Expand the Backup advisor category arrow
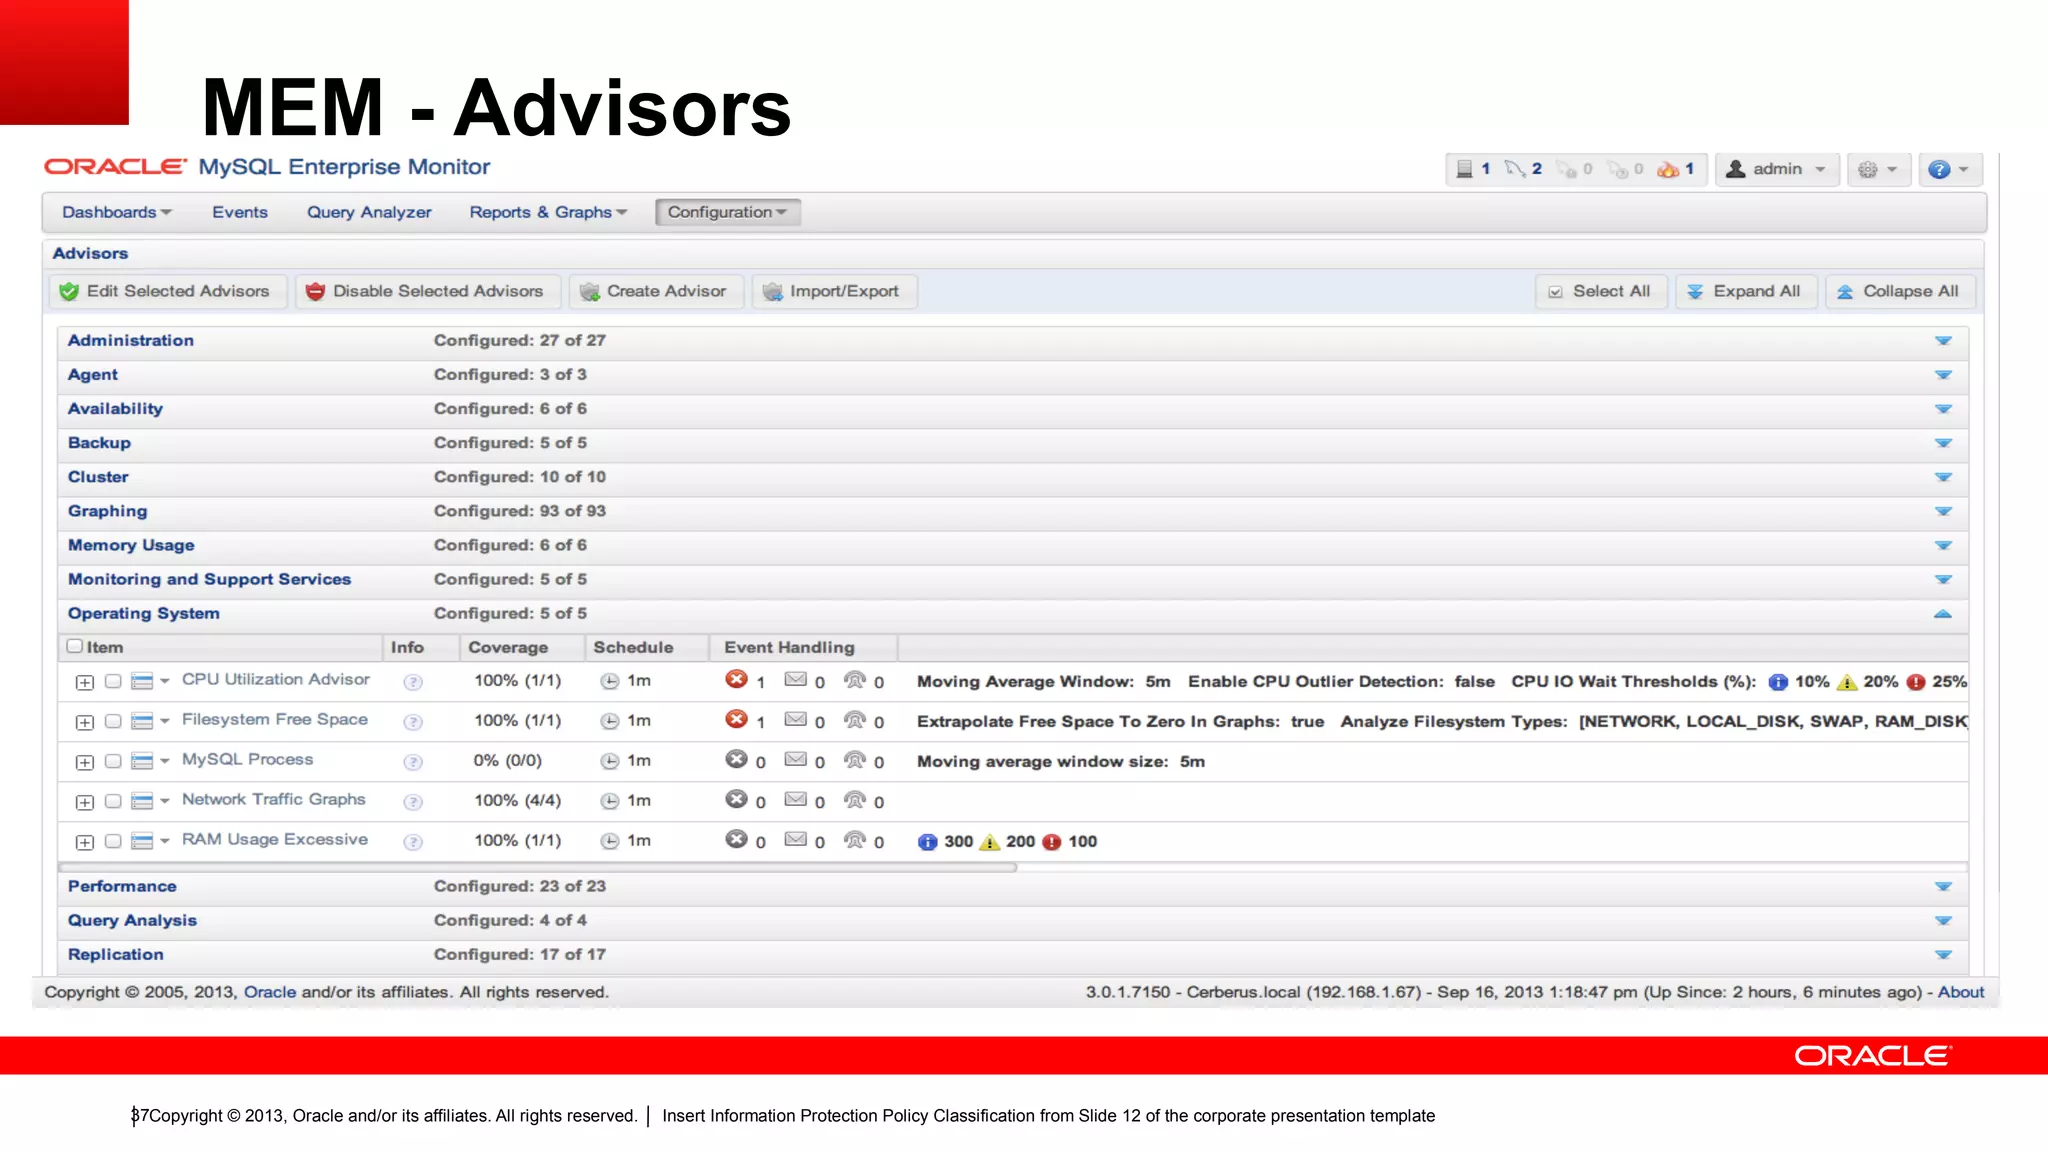Image resolution: width=2048 pixels, height=1152 pixels. [x=1943, y=443]
